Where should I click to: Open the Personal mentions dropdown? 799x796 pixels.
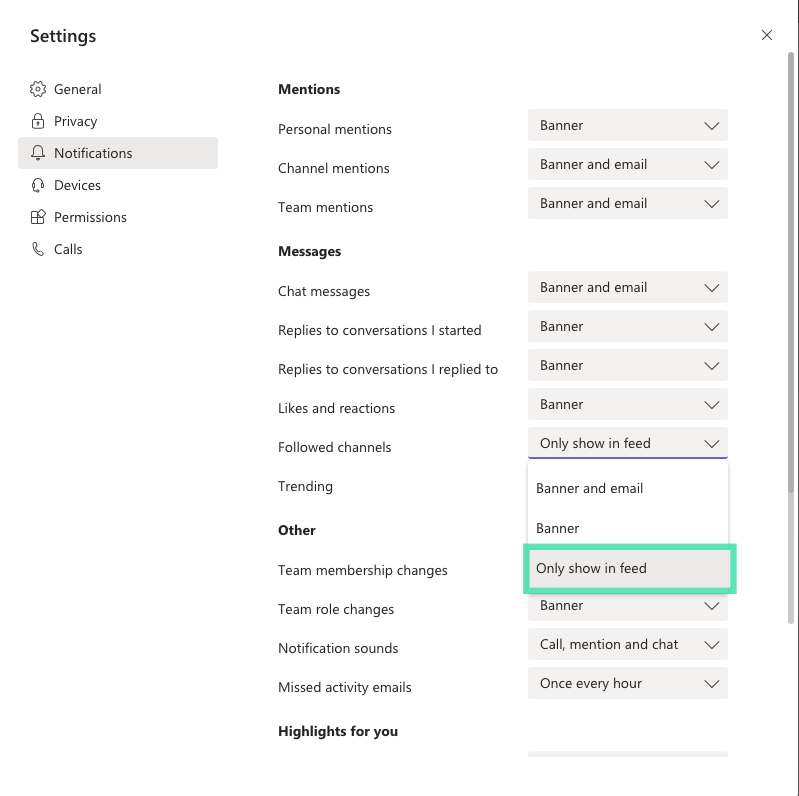(x=627, y=125)
